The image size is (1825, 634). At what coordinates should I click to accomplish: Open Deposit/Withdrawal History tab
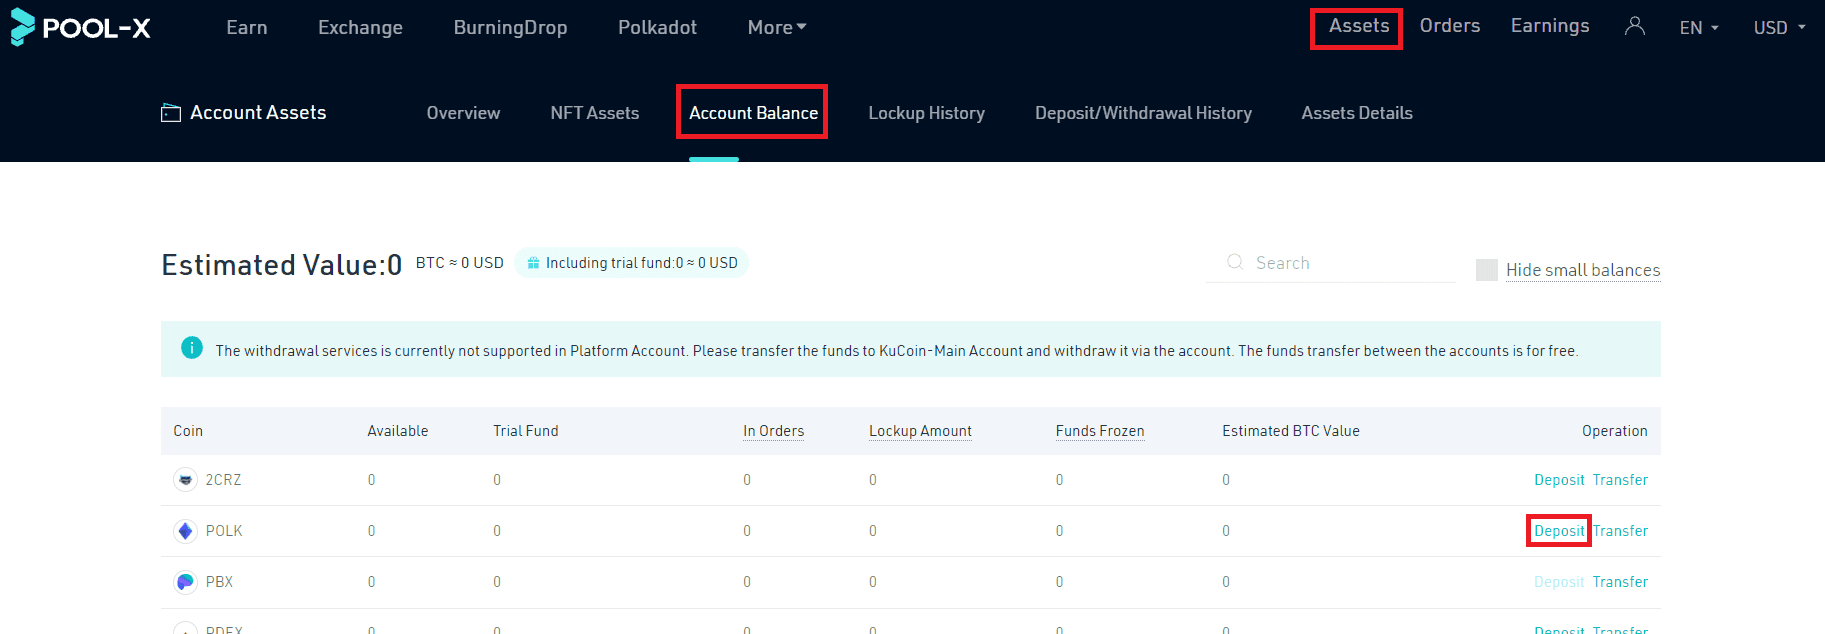(x=1143, y=113)
